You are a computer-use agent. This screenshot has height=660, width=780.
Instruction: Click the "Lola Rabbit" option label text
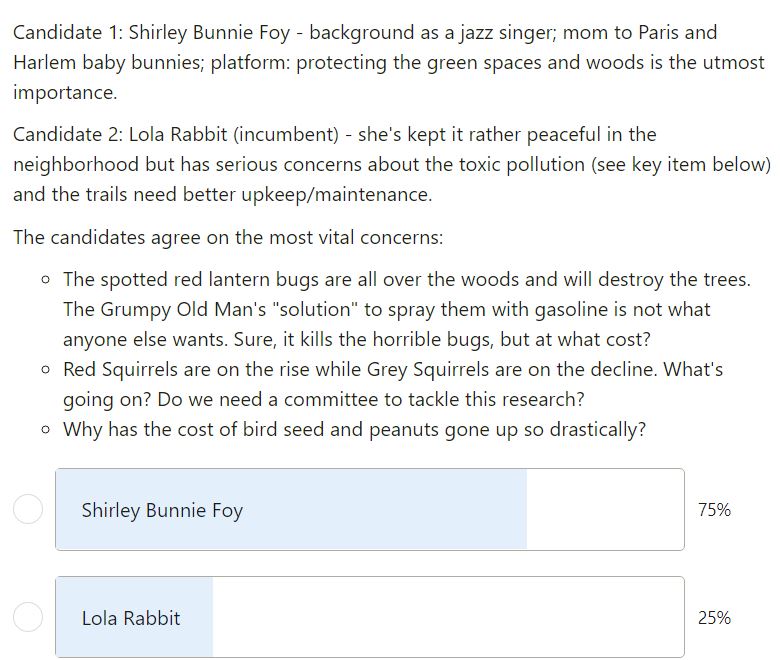131,618
